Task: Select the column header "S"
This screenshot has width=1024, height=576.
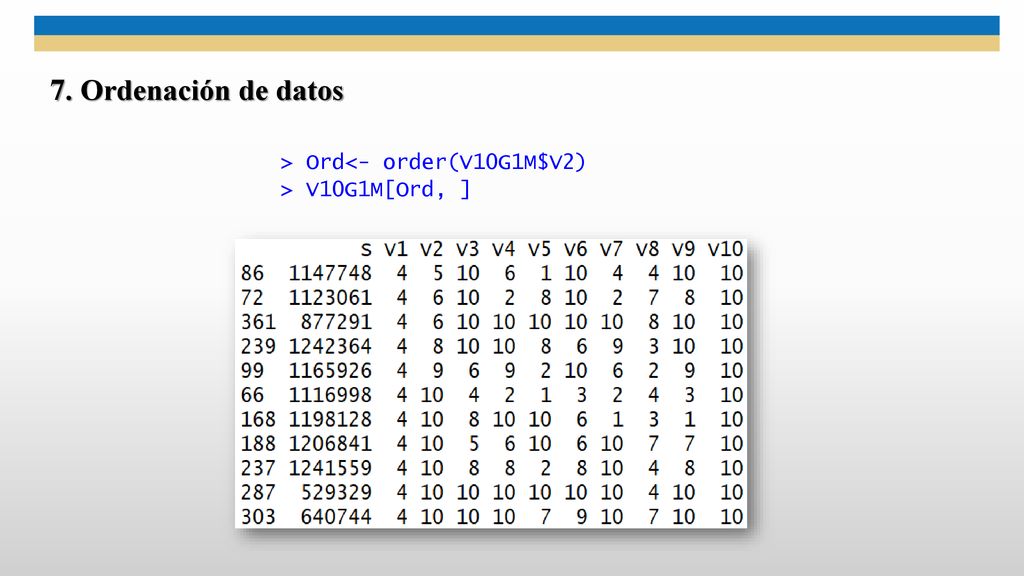Action: tap(366, 249)
